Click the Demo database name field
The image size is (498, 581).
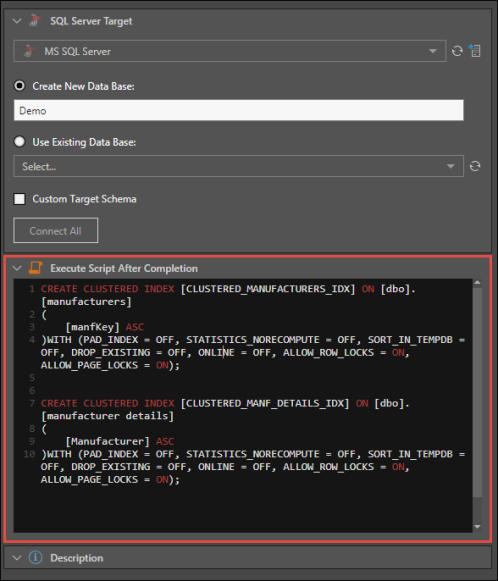tap(238, 110)
